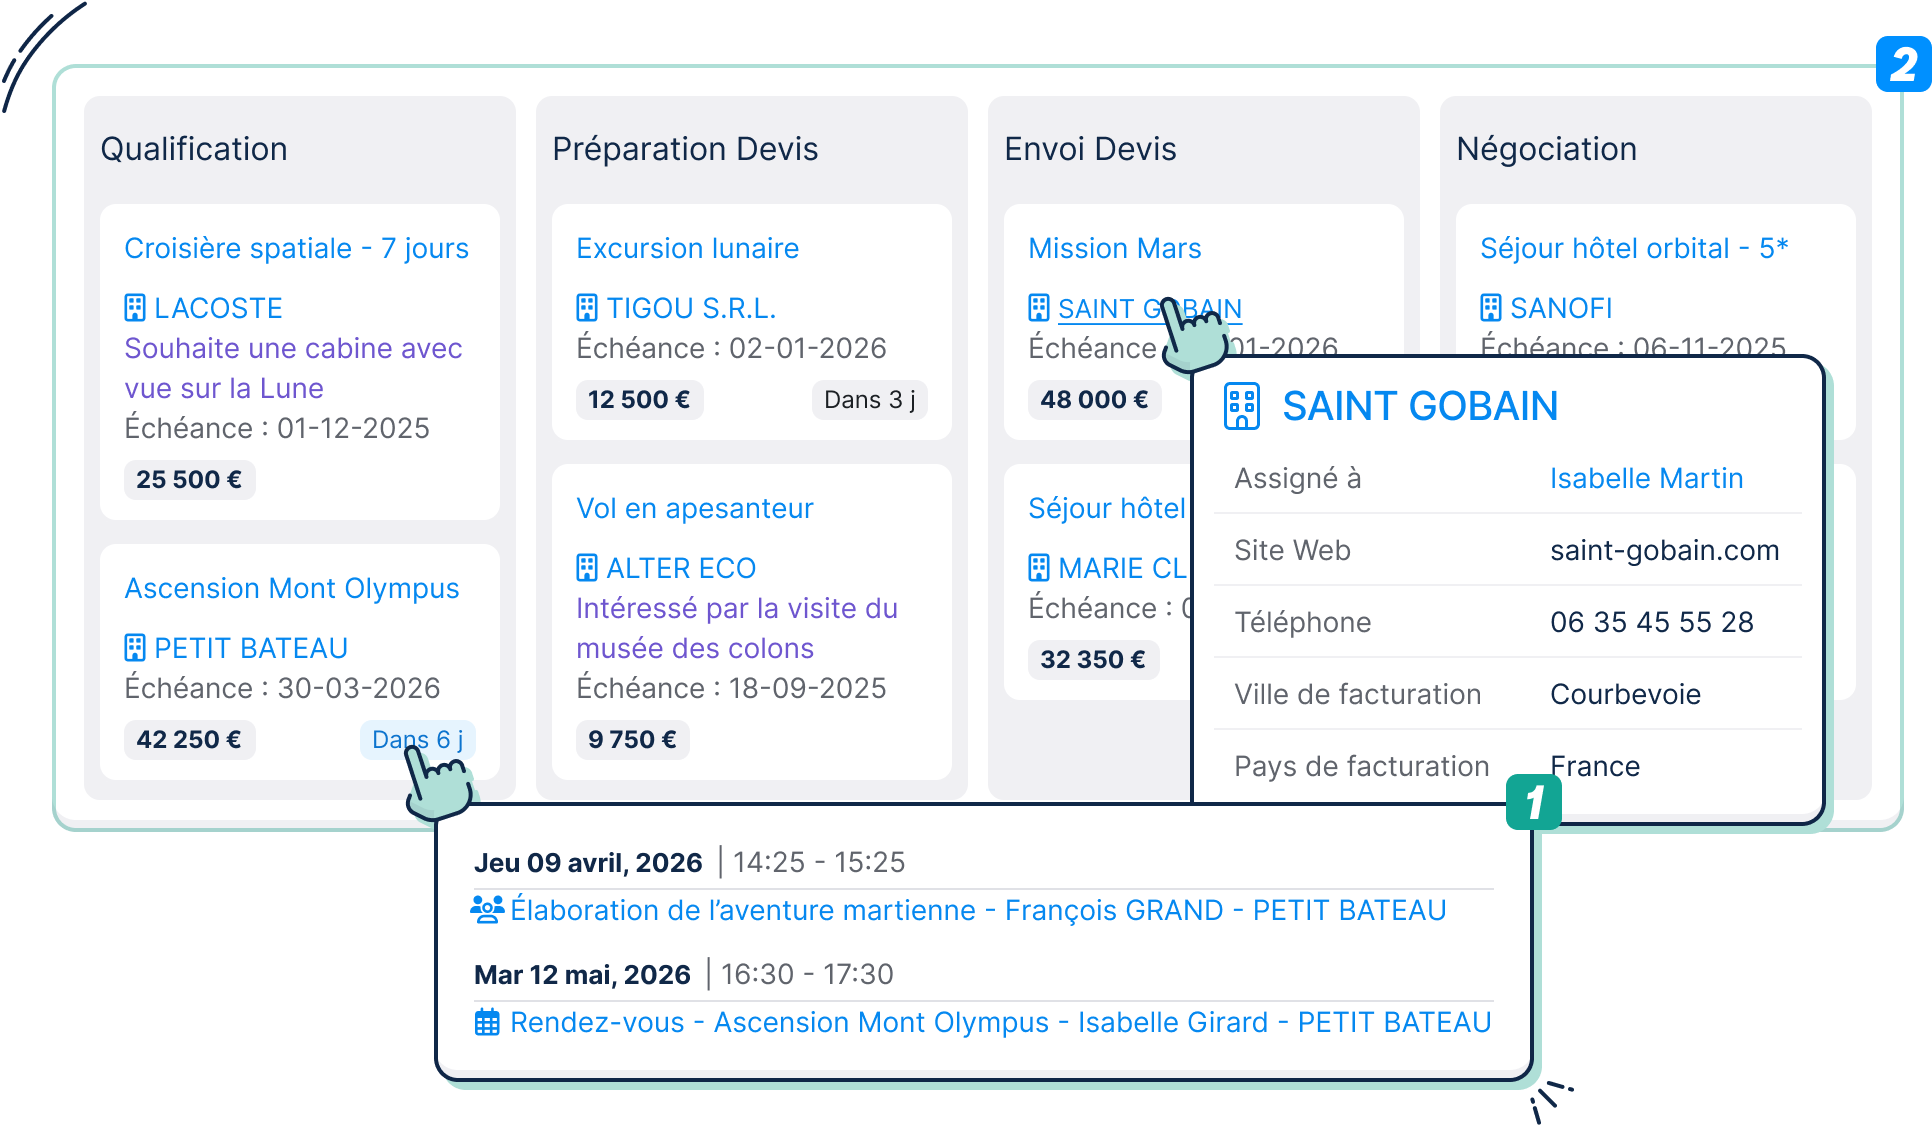Open the Croisière spatiale - 7 jours opportunity
Viewport: 1932px width, 1126px height.
click(x=297, y=248)
